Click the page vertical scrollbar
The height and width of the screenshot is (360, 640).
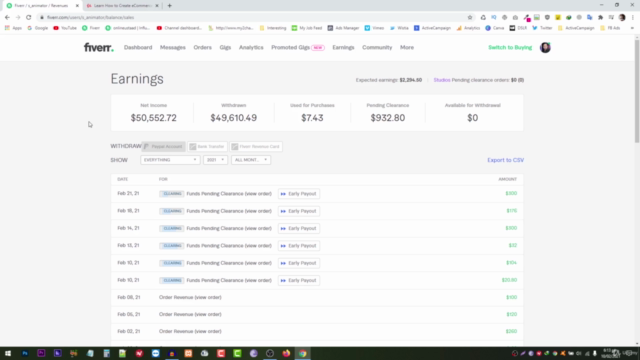click(637, 90)
